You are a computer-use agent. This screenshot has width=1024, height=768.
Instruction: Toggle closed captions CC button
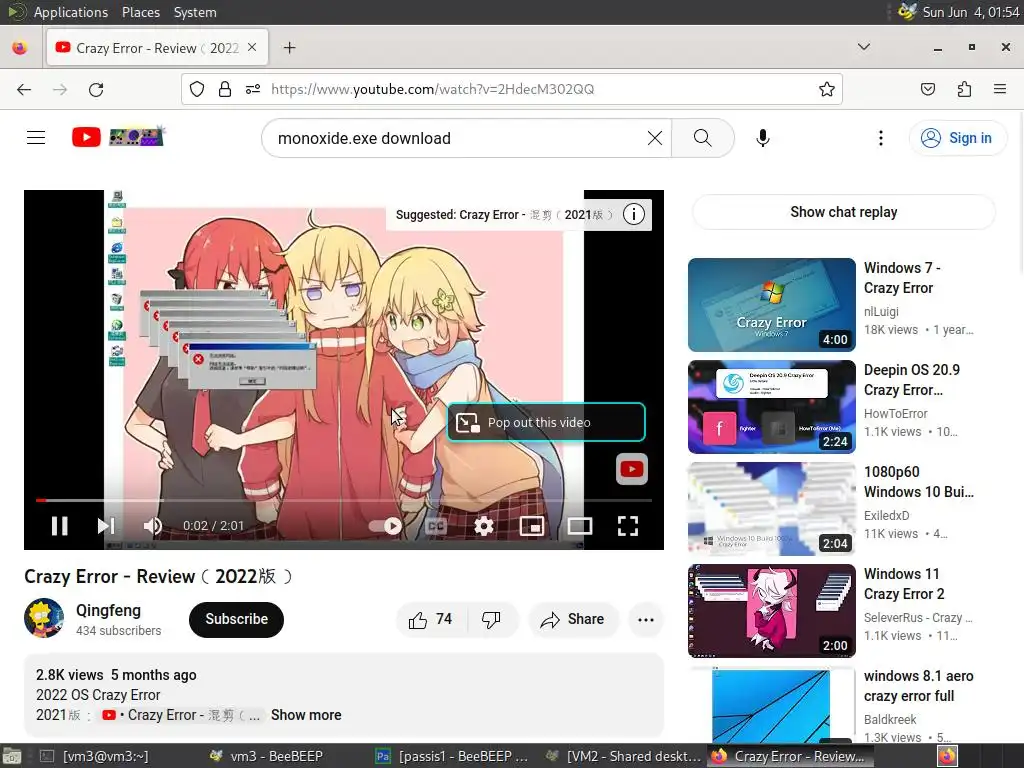(436, 526)
